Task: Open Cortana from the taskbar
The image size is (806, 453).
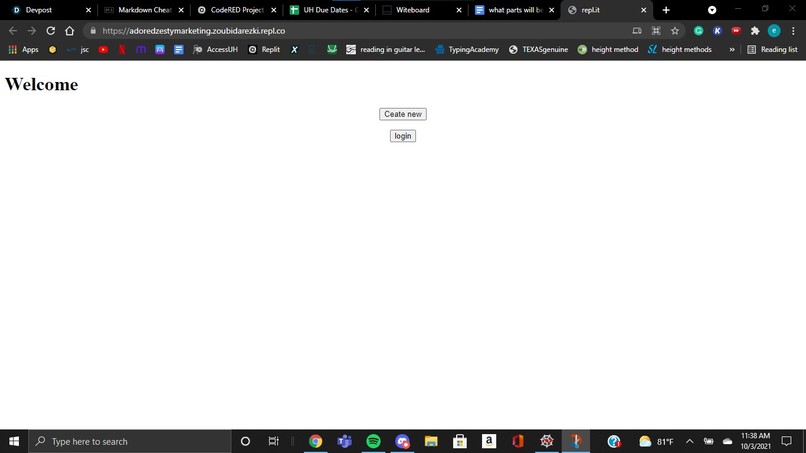Action: (x=245, y=441)
